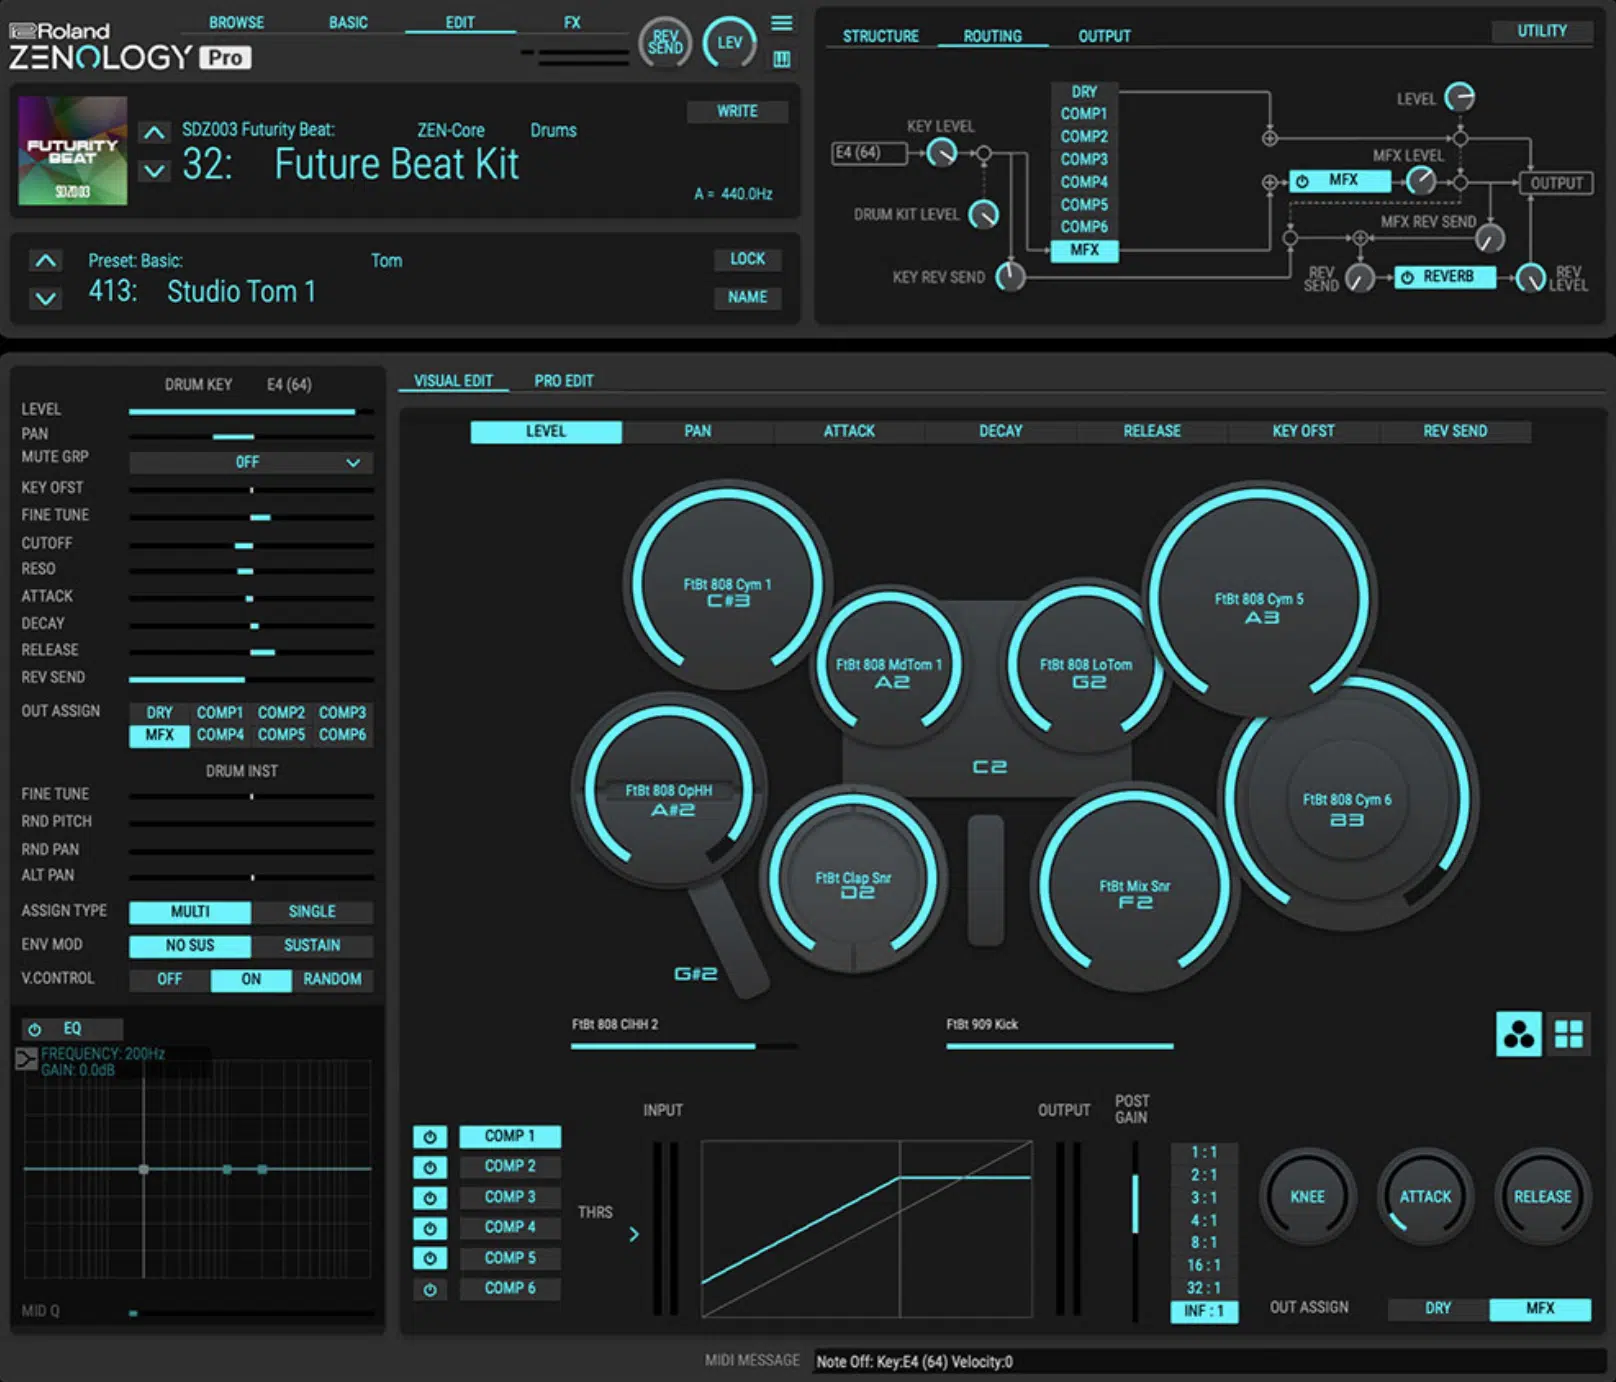The image size is (1616, 1382).
Task: Adjust the MFX LEVEL knob
Action: (1421, 181)
